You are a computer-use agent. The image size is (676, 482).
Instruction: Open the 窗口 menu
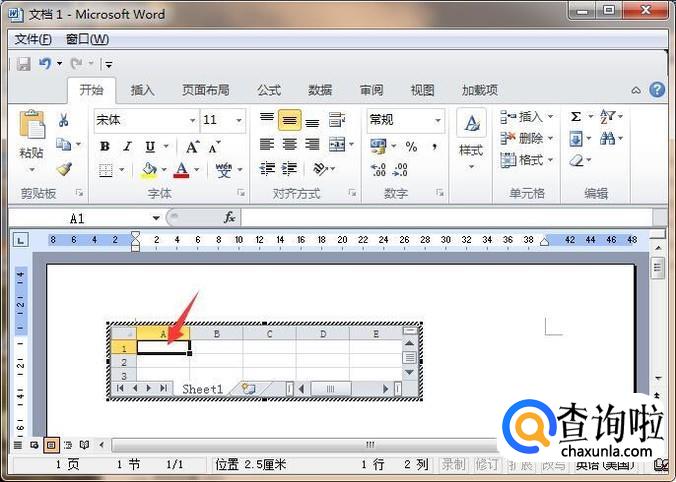(x=87, y=39)
